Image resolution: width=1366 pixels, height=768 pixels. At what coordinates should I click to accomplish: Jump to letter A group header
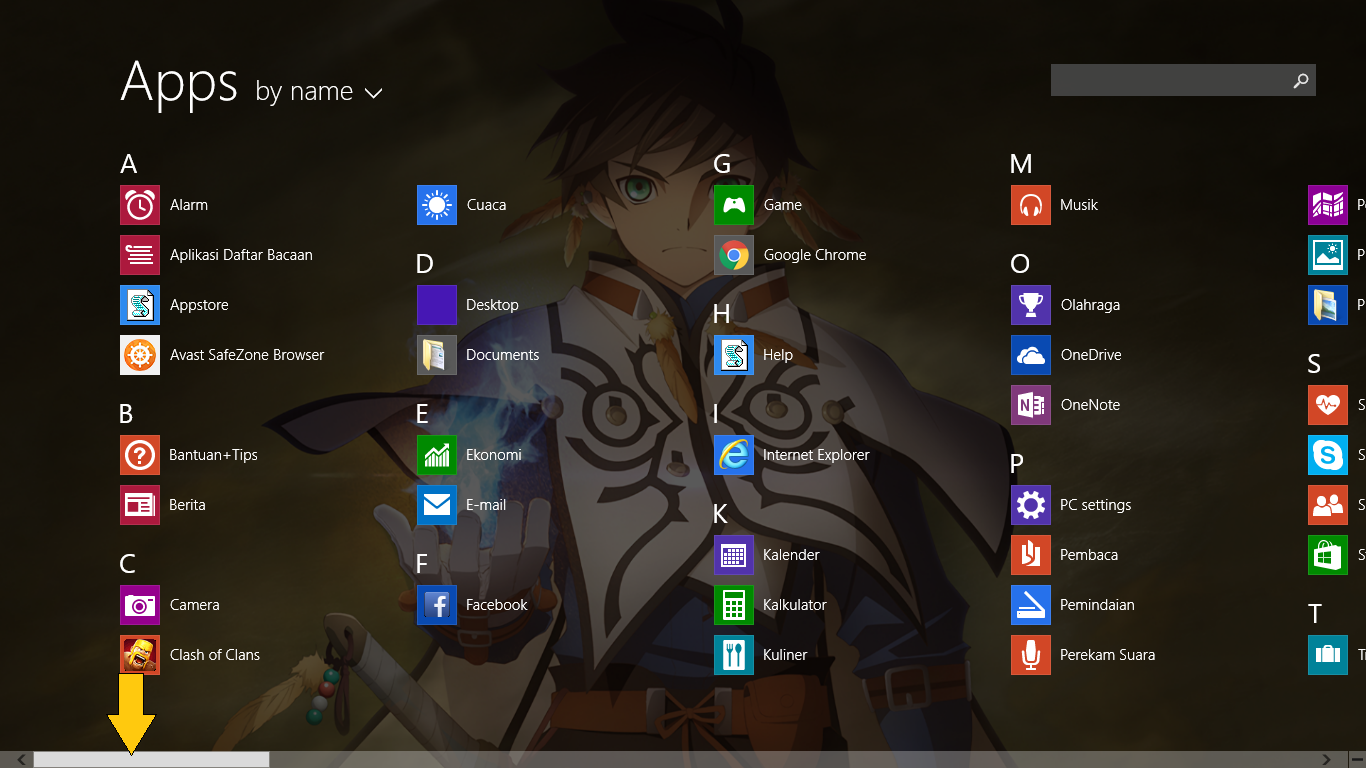coord(128,164)
